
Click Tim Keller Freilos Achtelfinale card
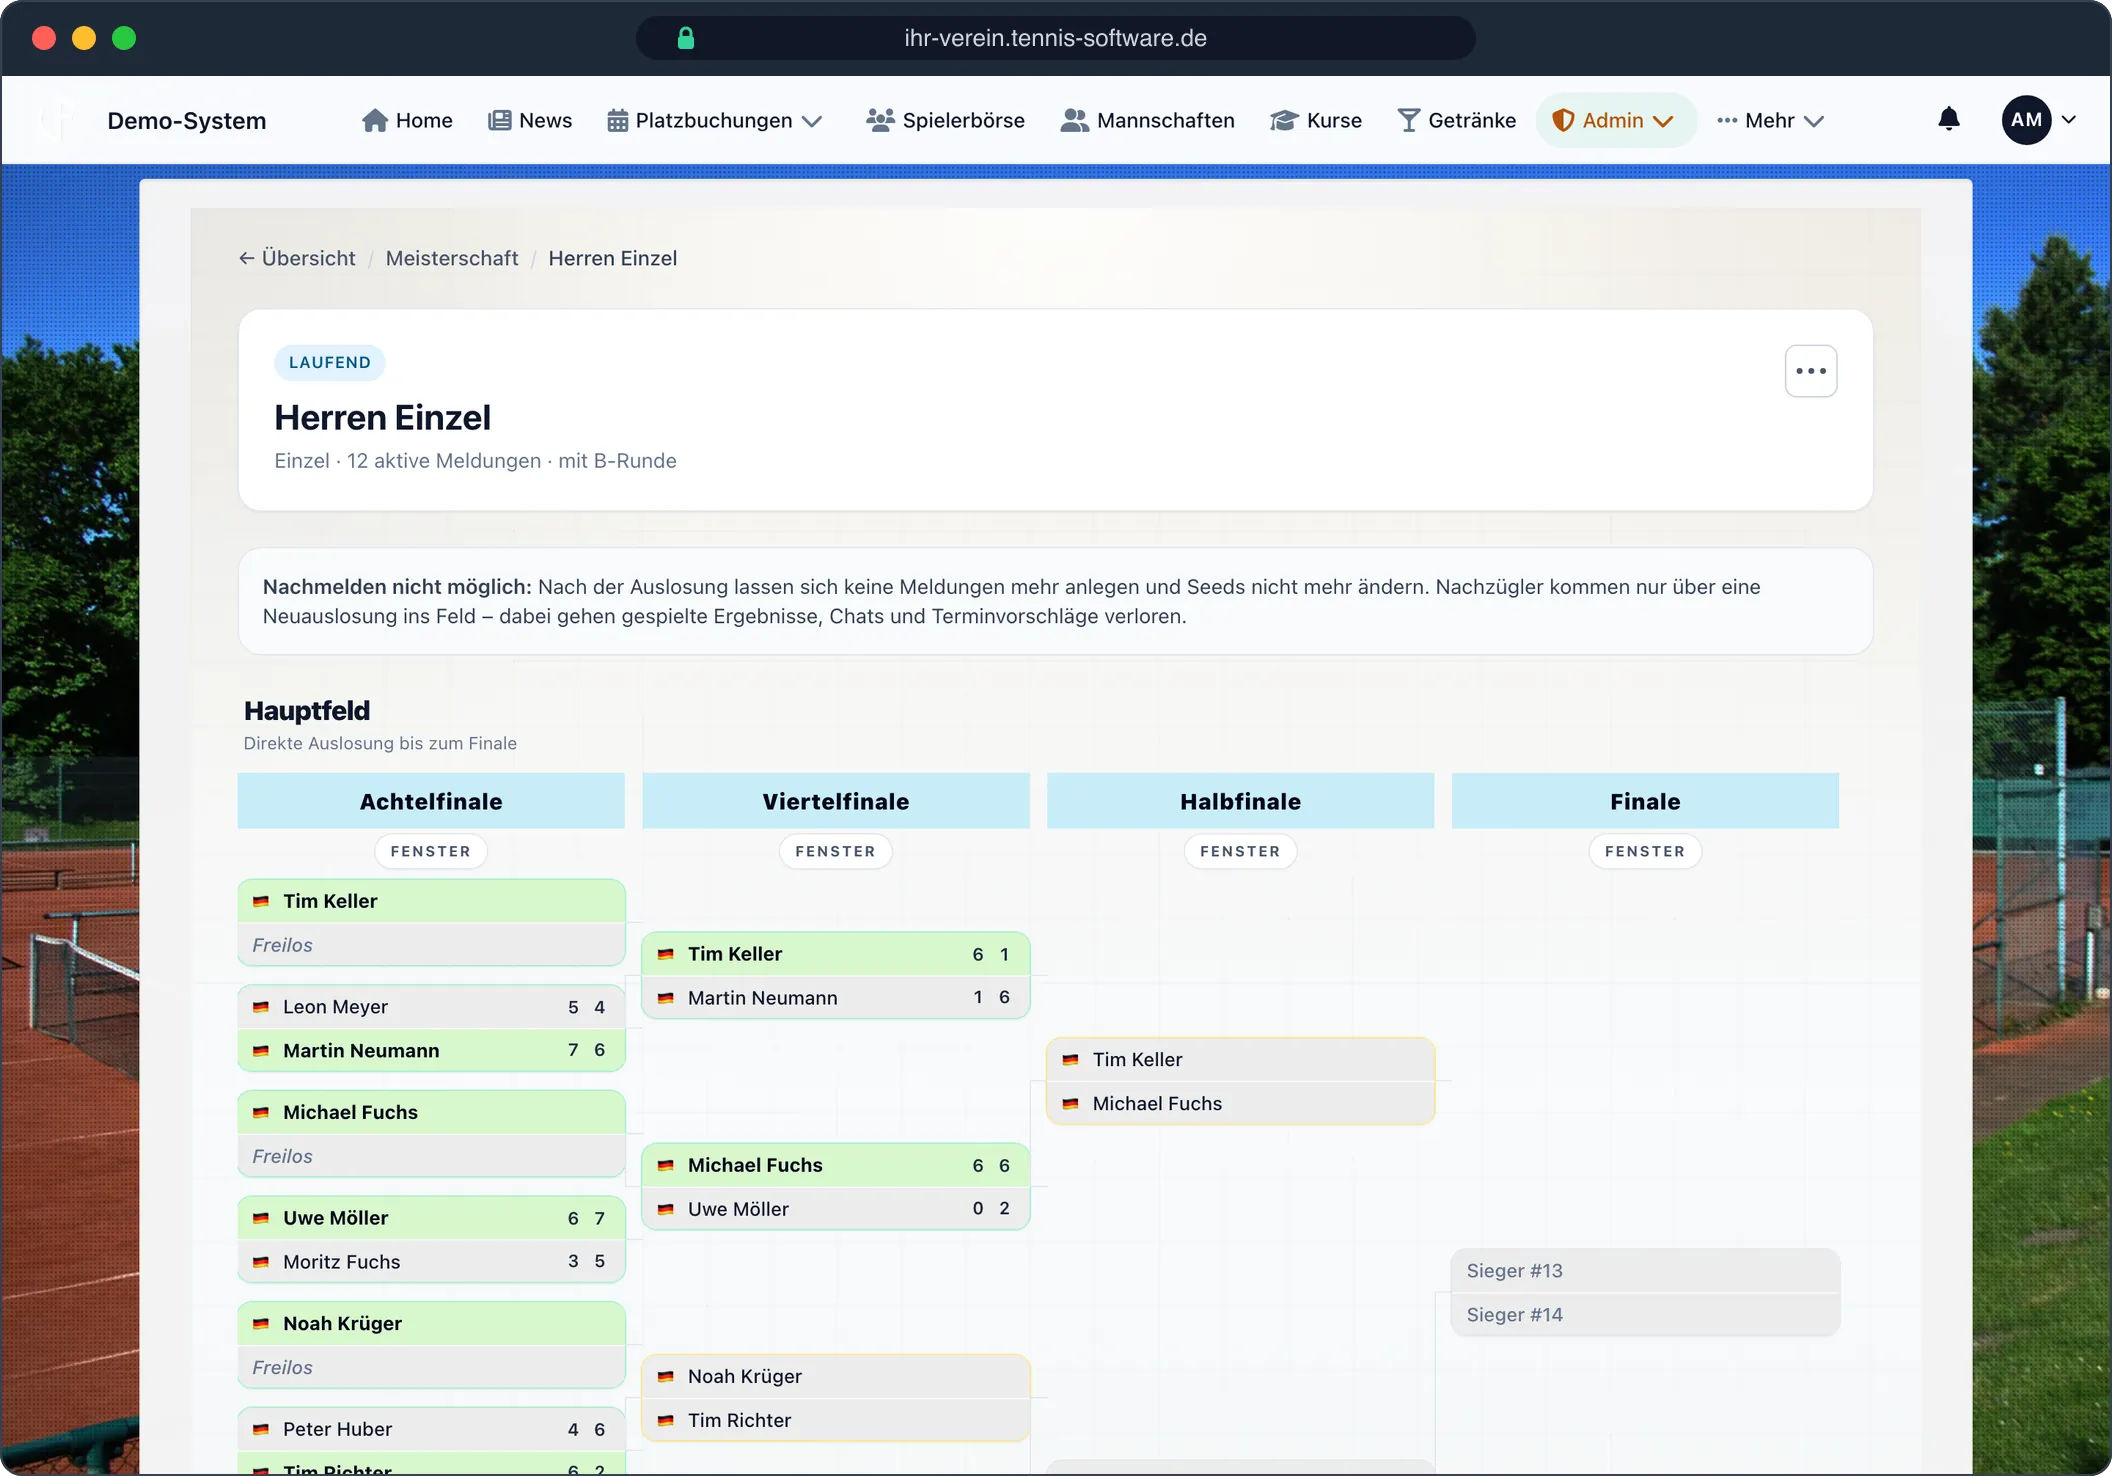(x=431, y=922)
